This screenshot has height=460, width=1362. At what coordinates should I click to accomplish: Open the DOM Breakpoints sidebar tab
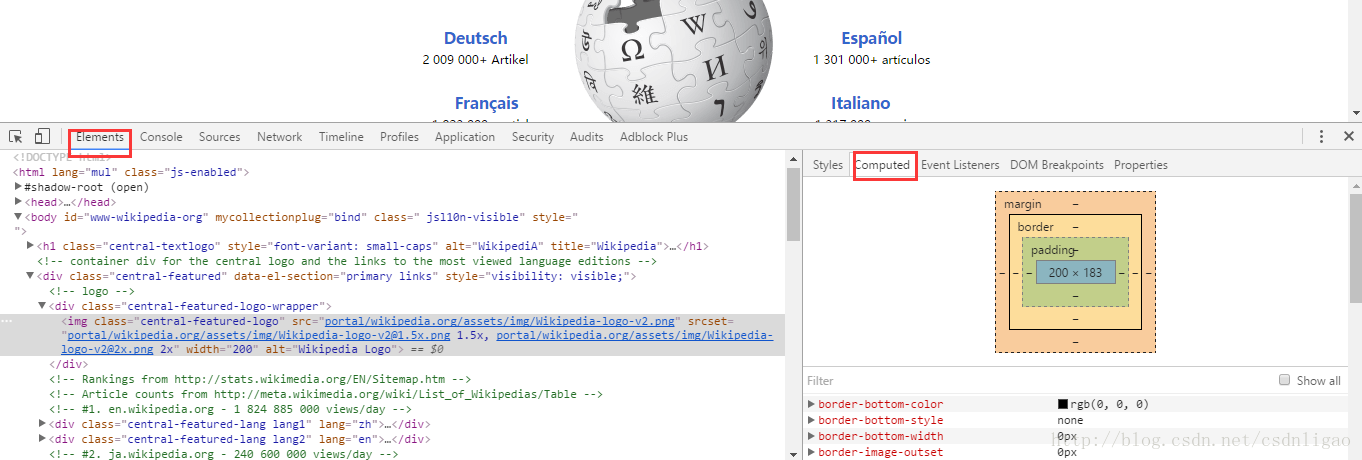click(x=1057, y=165)
